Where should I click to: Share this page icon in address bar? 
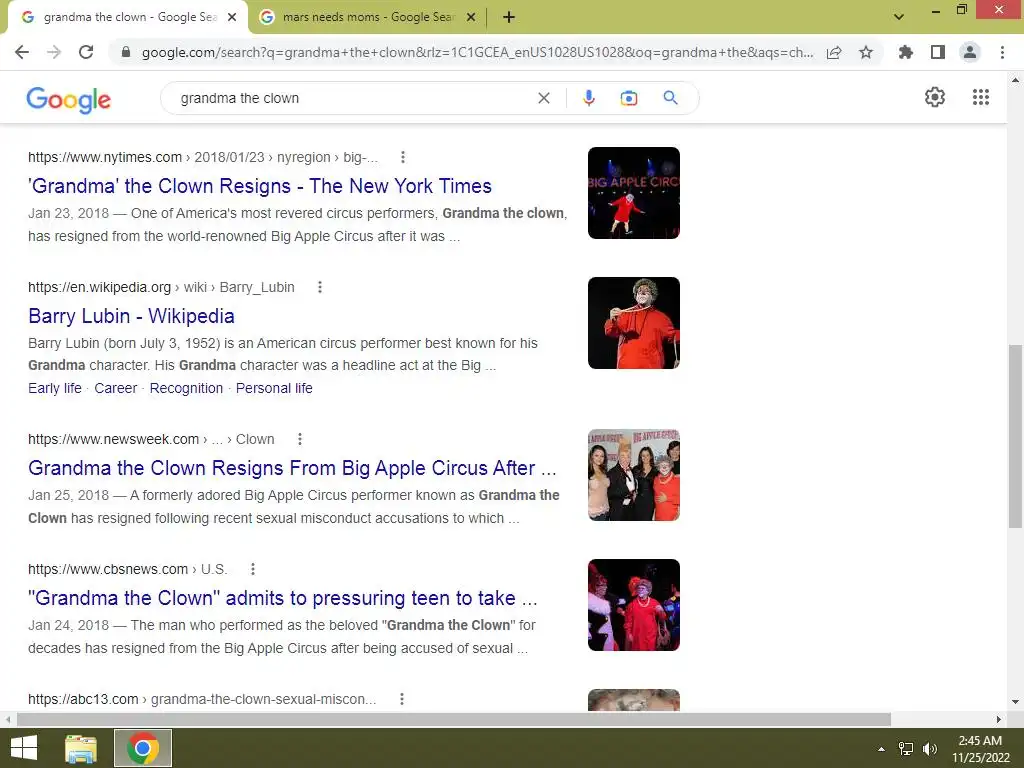834,52
